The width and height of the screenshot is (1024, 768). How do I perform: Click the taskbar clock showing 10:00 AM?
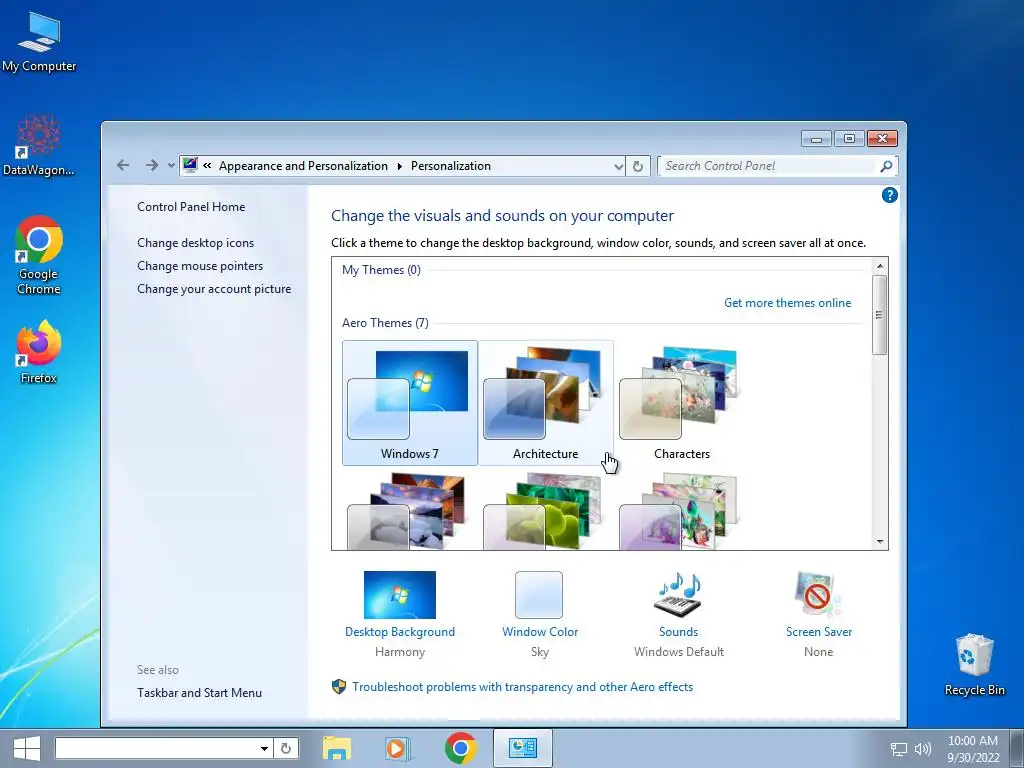click(973, 748)
